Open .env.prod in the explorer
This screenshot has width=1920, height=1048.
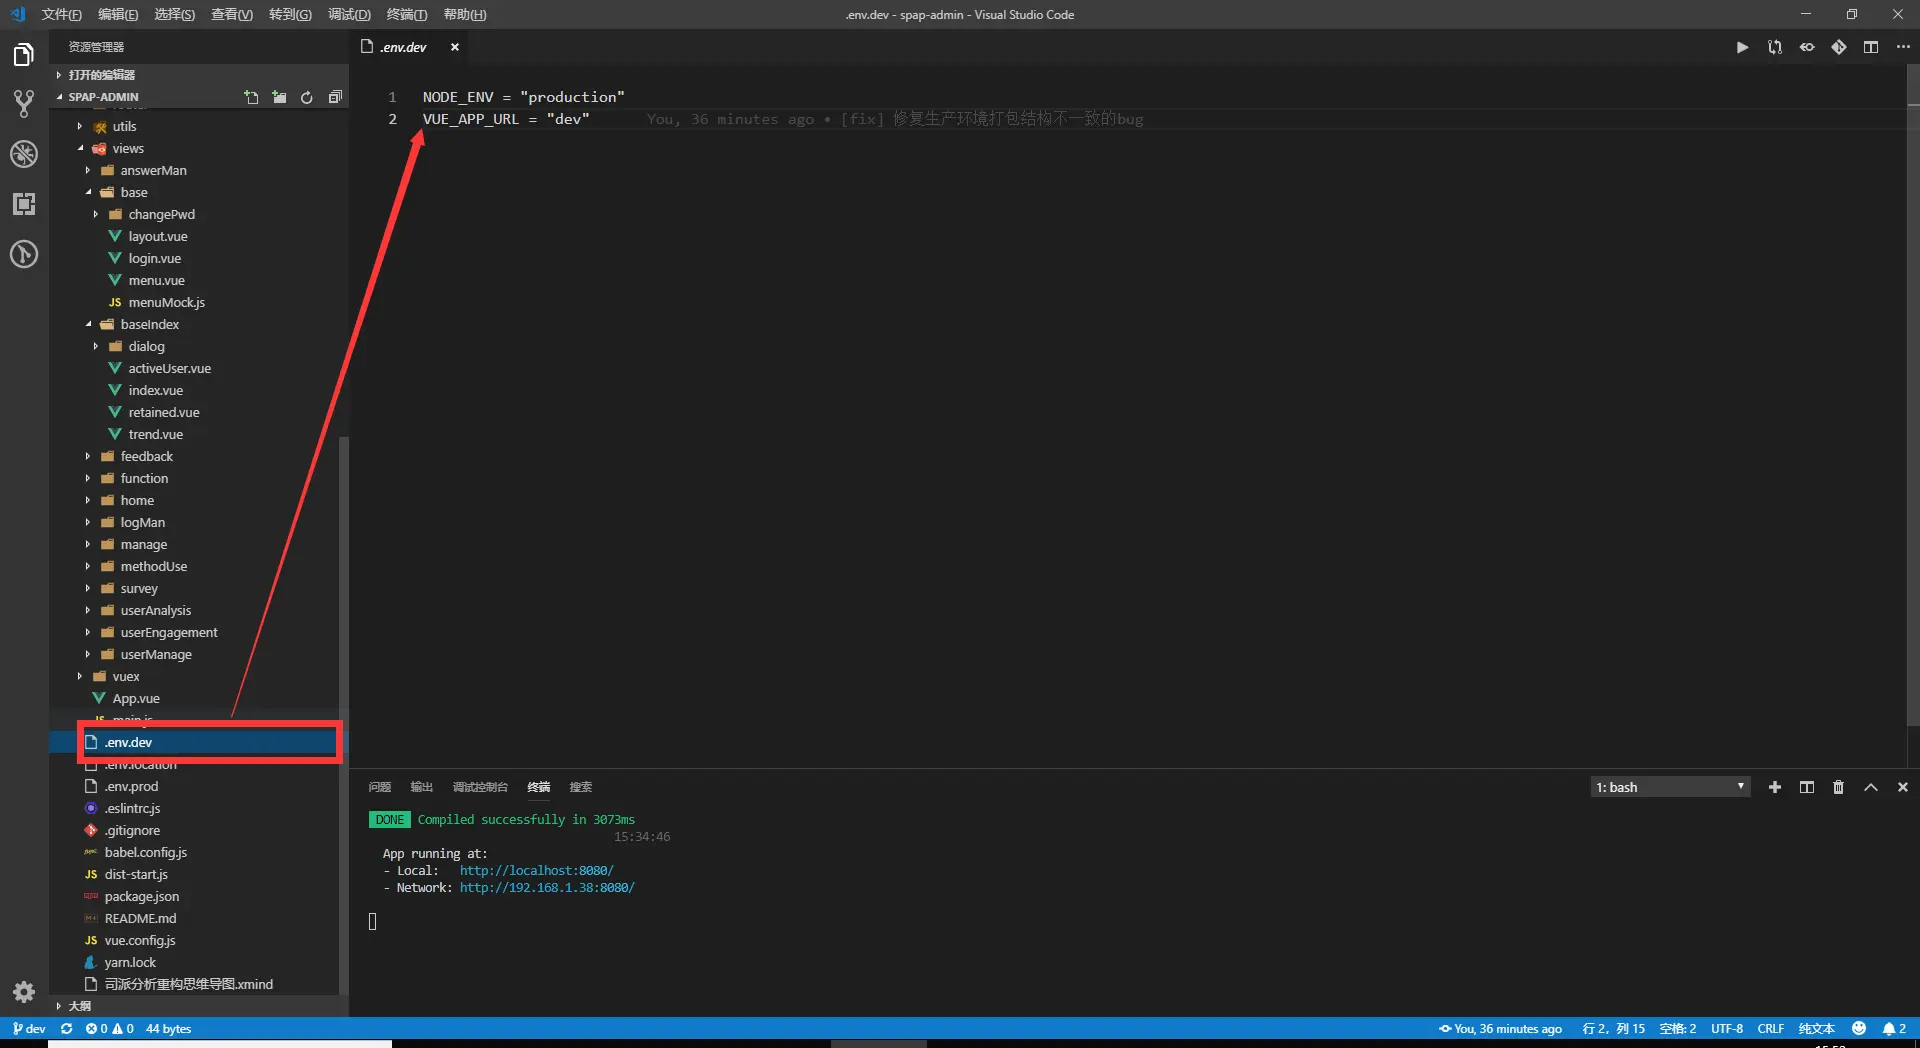point(131,786)
